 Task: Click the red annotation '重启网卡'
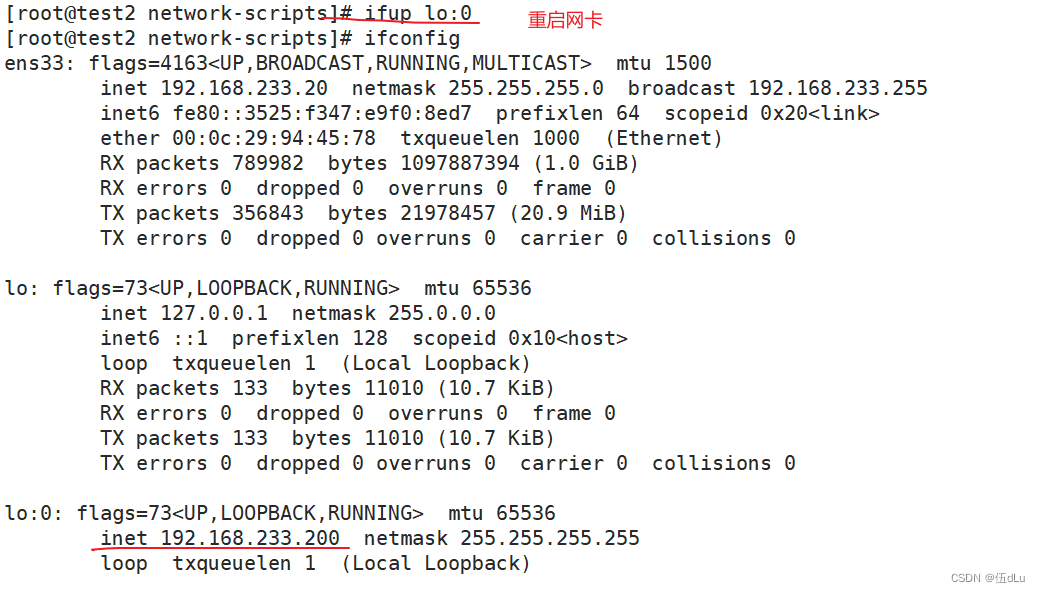pos(565,21)
